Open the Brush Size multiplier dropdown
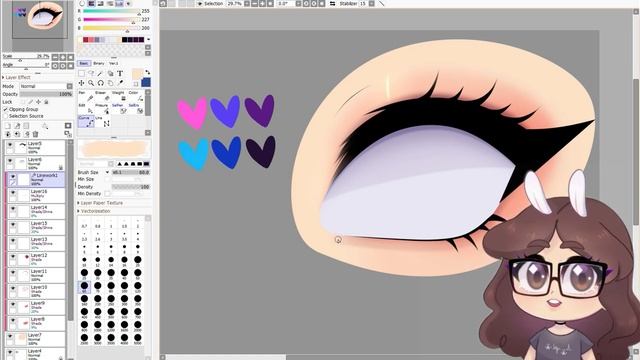The image size is (640, 360). click(107, 172)
